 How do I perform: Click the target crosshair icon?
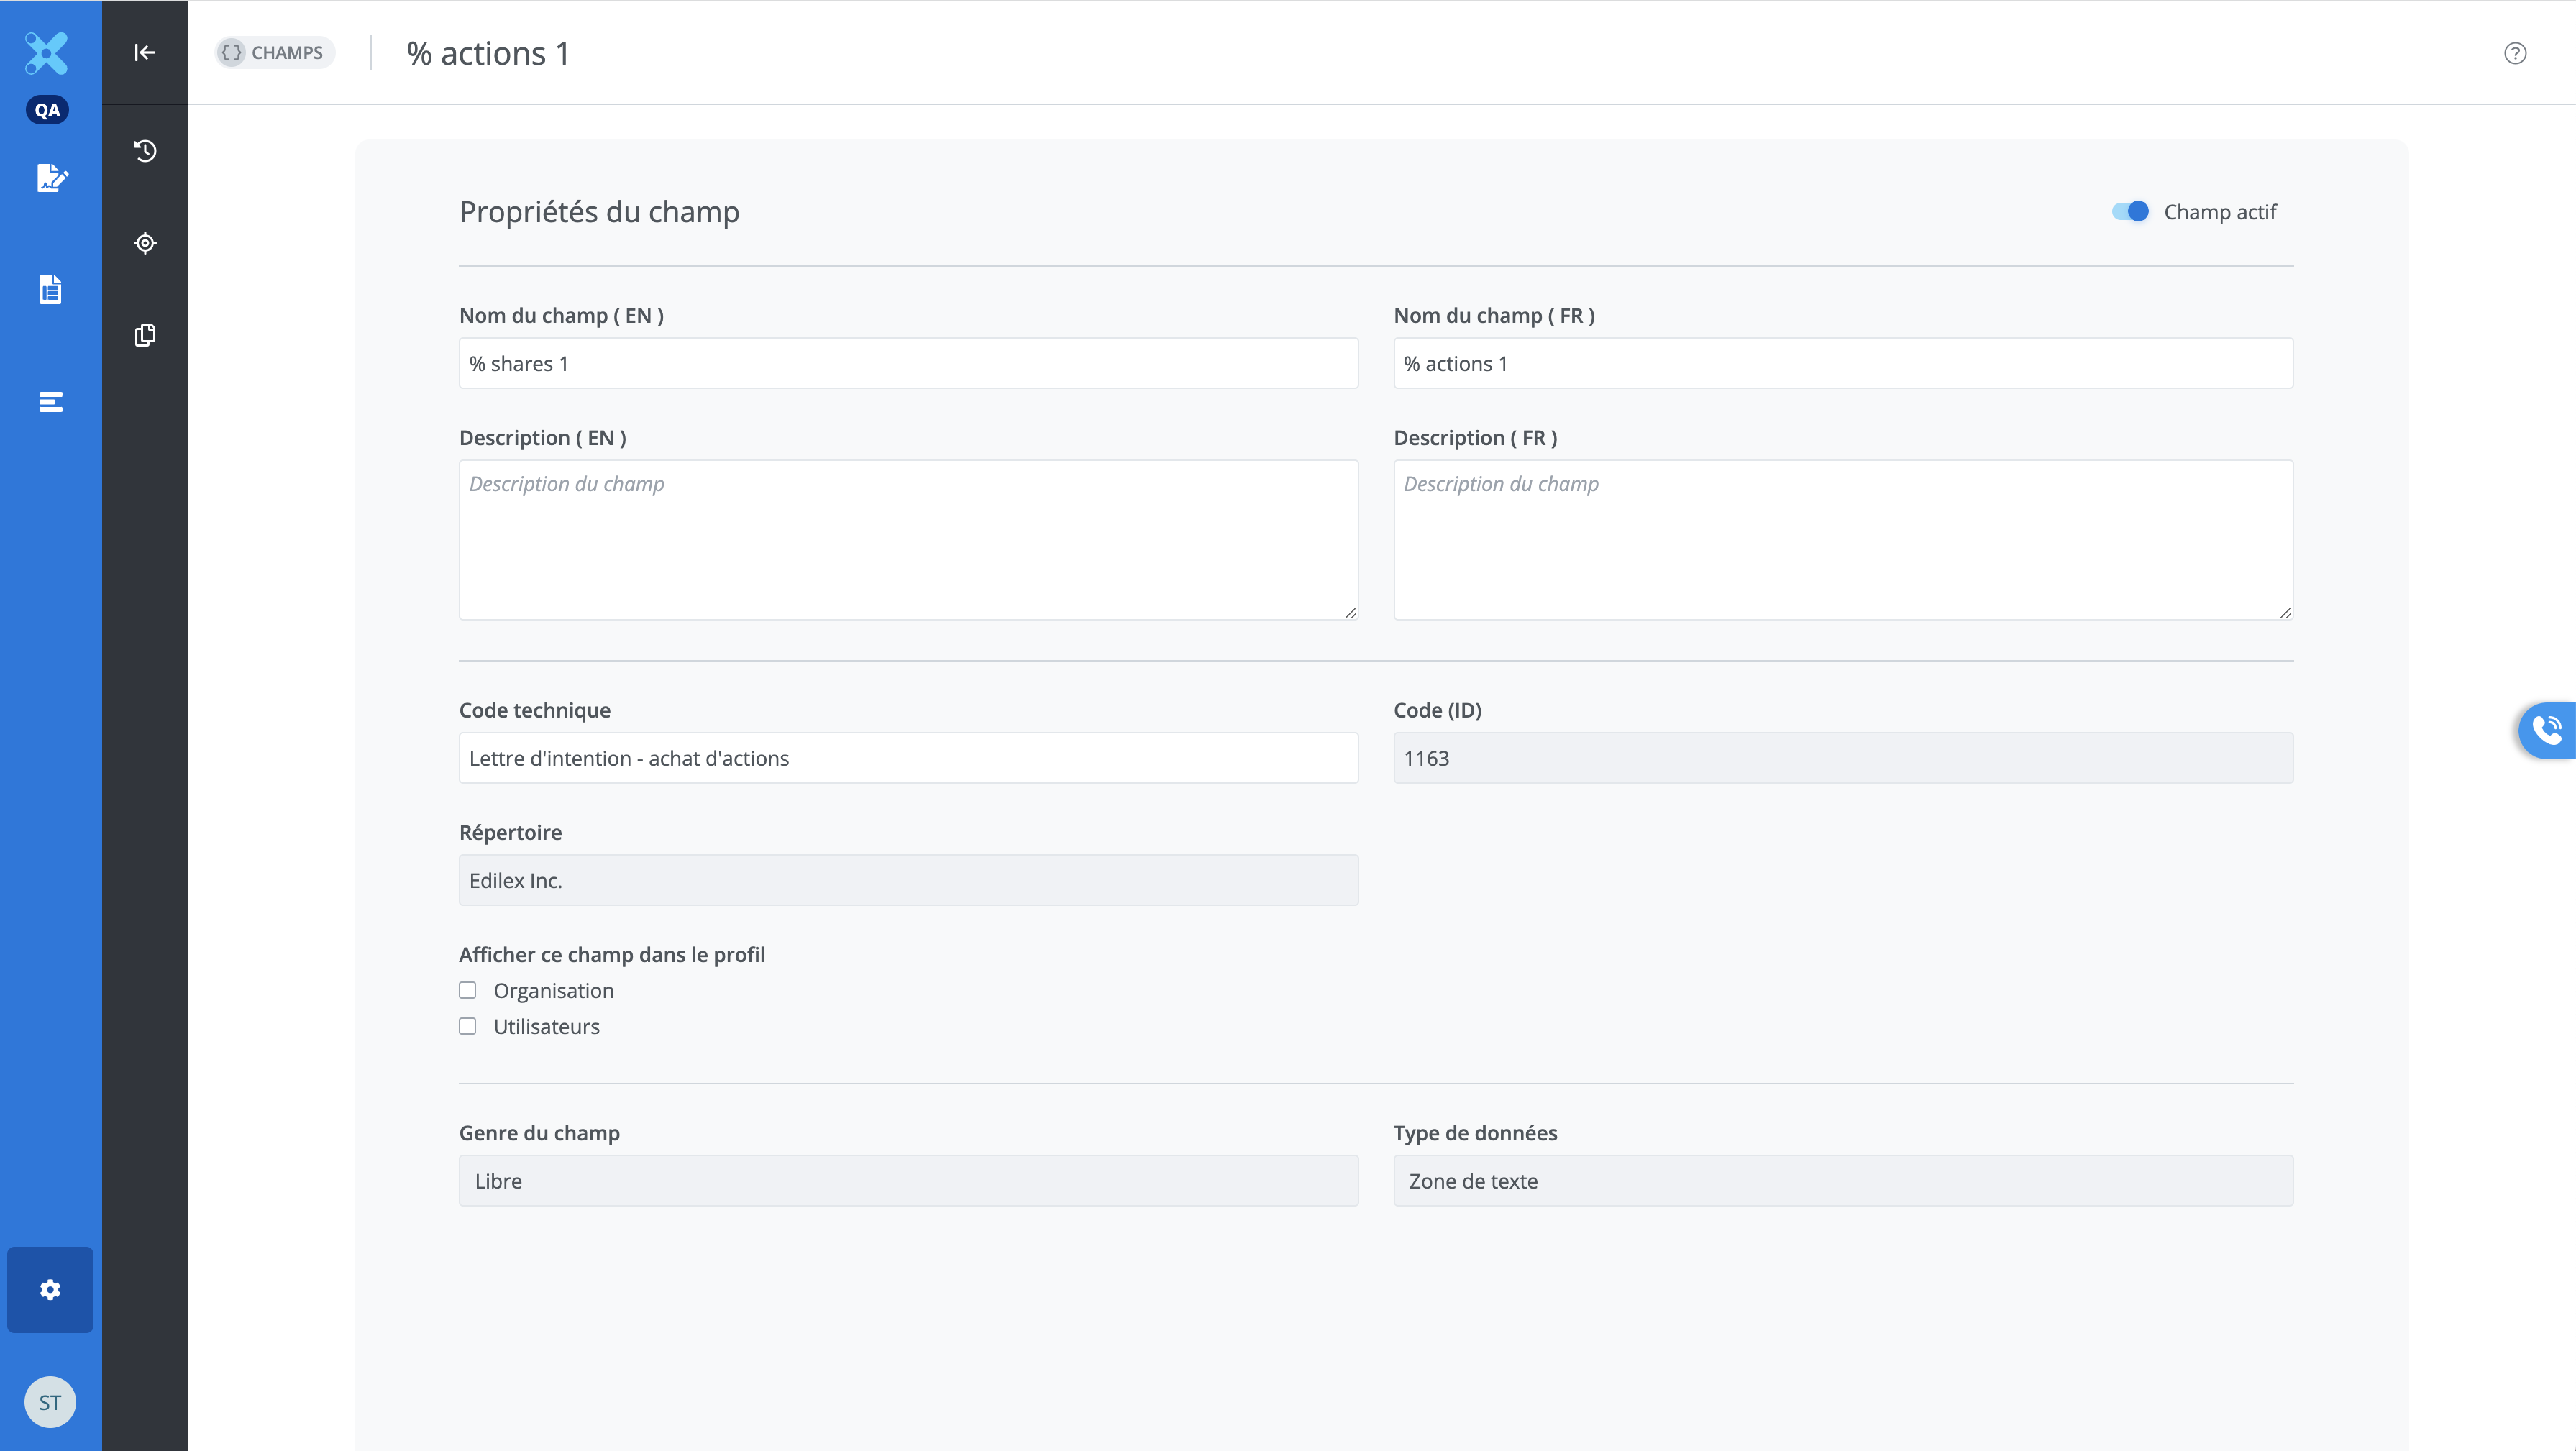[x=145, y=243]
